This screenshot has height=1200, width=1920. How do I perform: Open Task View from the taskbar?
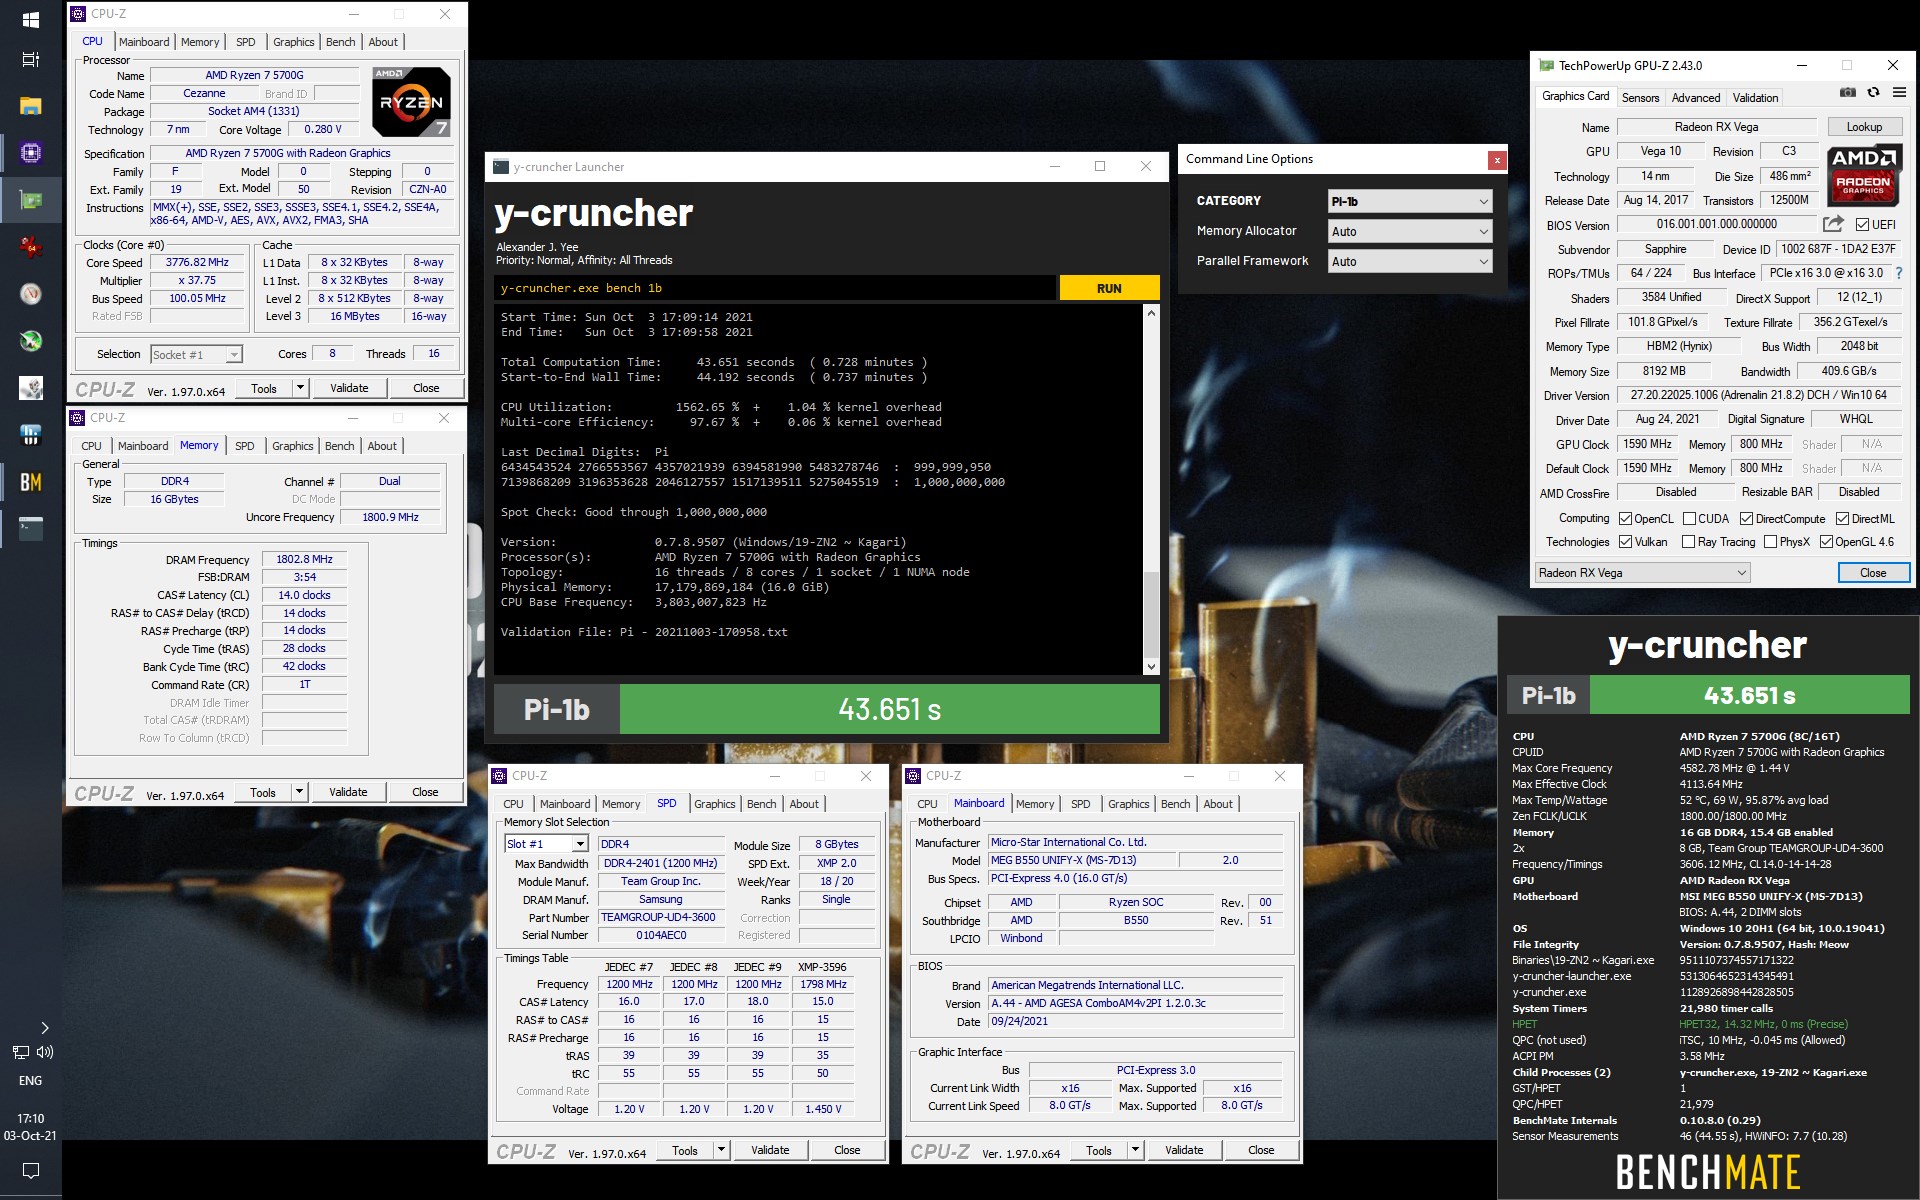(30, 60)
